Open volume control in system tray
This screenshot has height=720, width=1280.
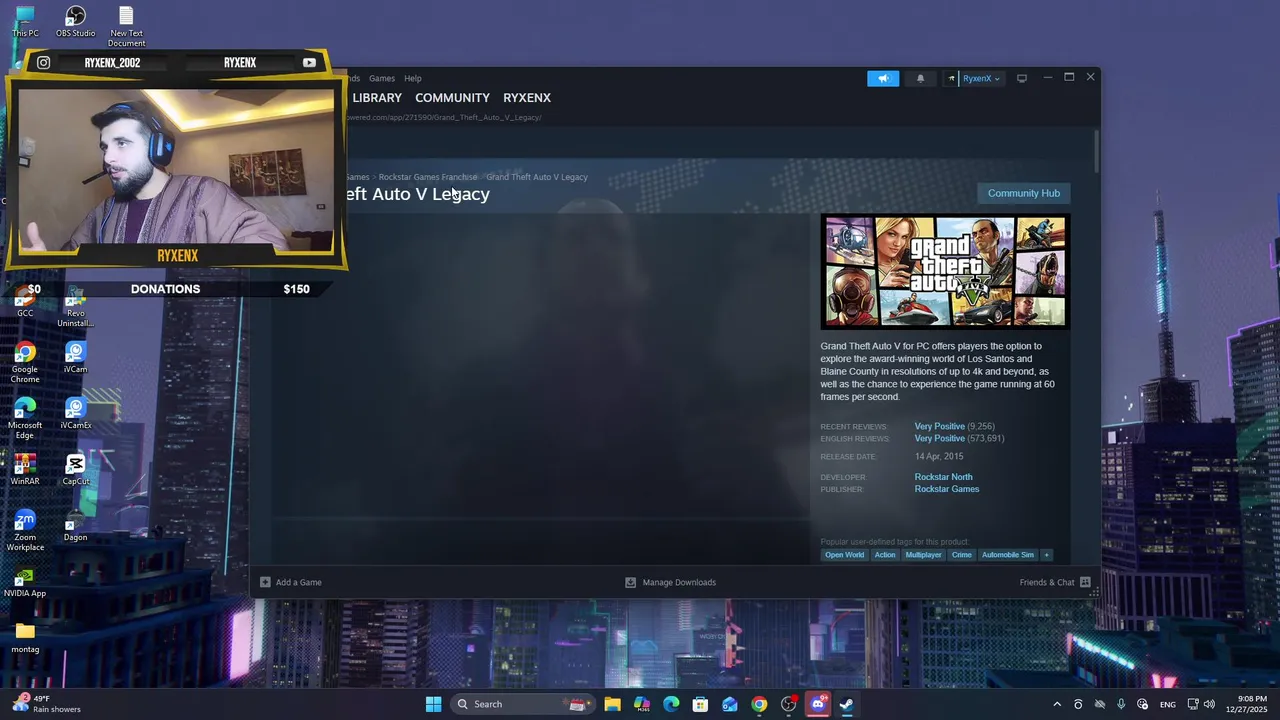point(1209,704)
